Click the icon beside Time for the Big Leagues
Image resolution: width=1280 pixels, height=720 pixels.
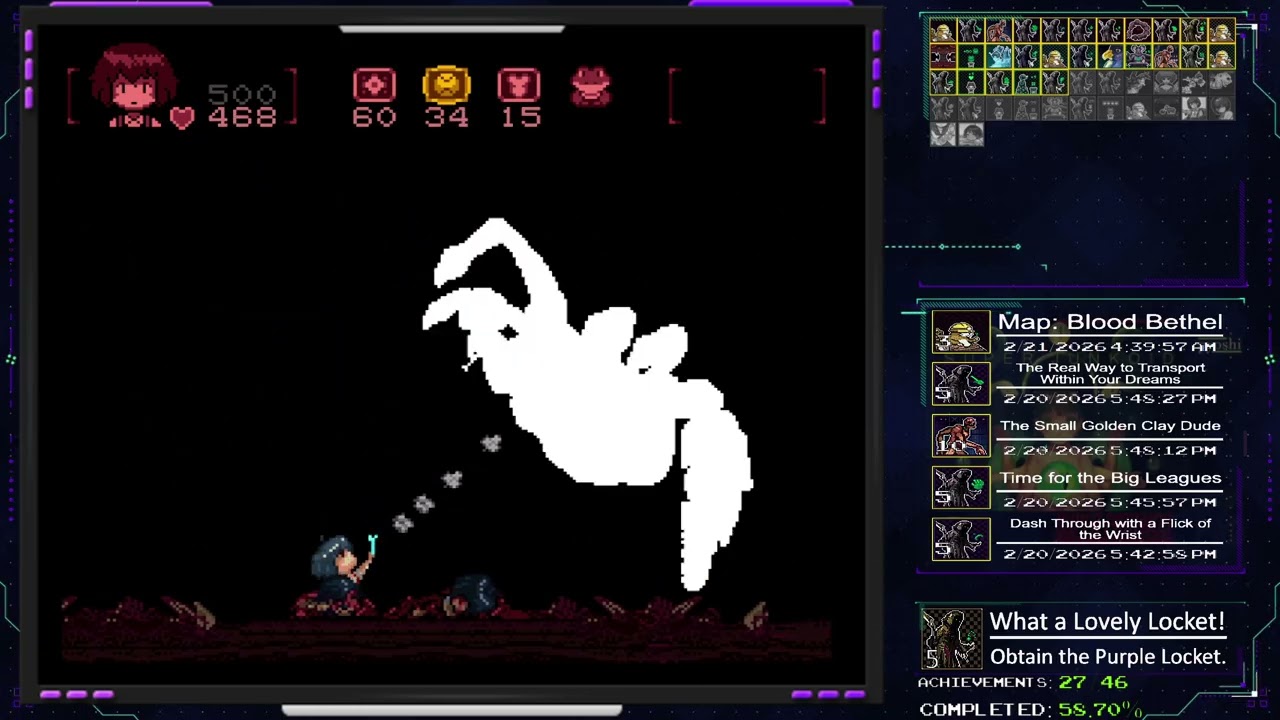pos(961,488)
